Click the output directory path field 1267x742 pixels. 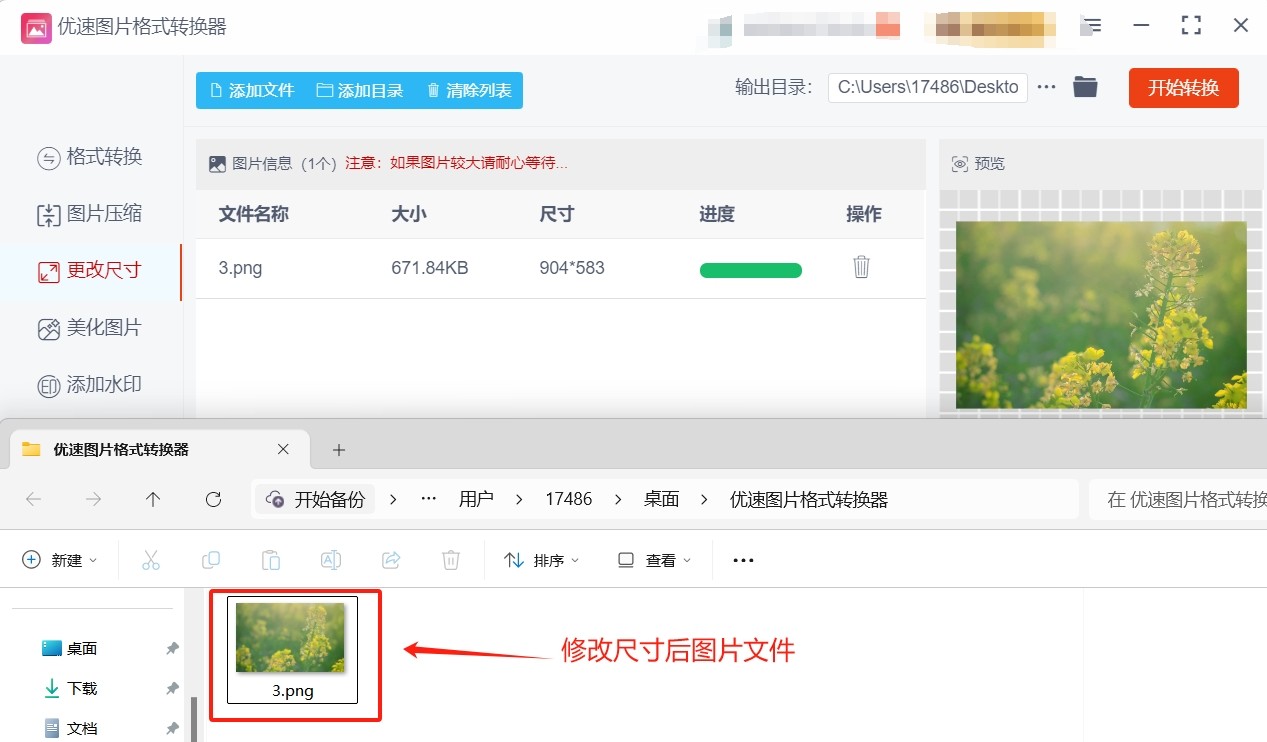(927, 87)
